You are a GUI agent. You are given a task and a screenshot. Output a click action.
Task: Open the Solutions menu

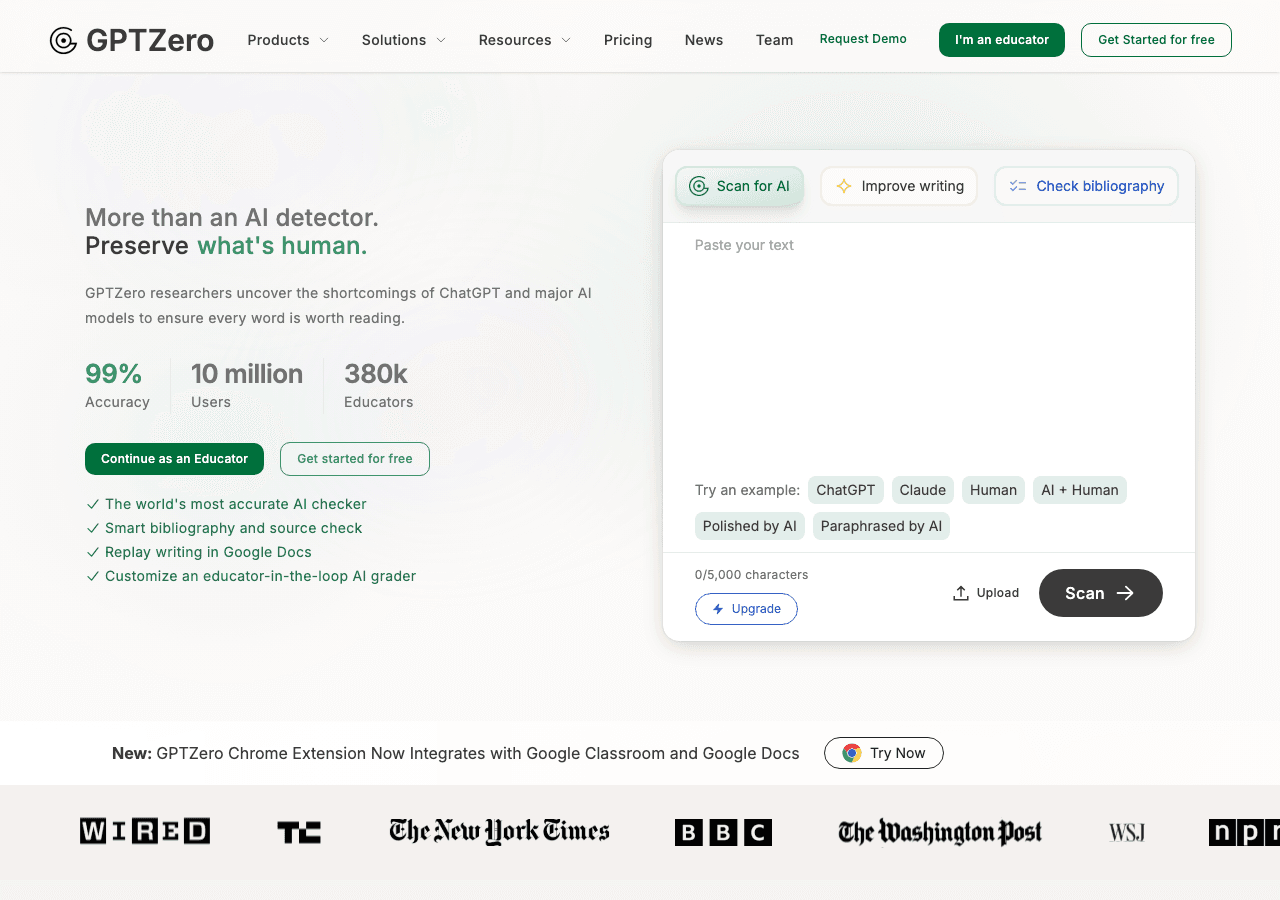coord(402,40)
